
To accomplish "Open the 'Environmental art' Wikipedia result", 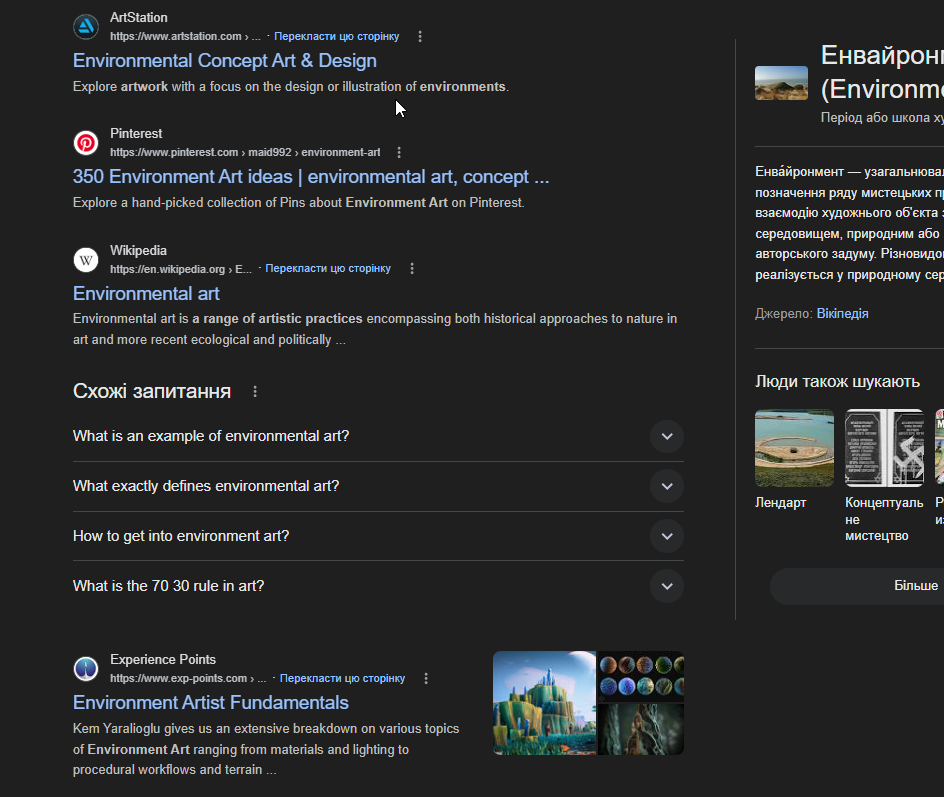I will coord(146,294).
